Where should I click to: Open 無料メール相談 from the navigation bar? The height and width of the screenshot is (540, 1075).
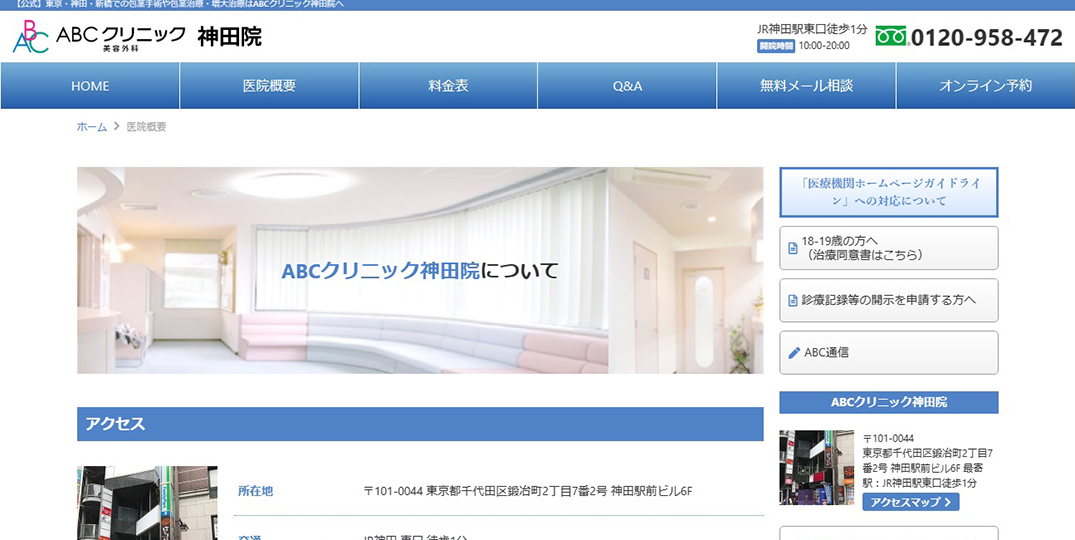tap(806, 86)
